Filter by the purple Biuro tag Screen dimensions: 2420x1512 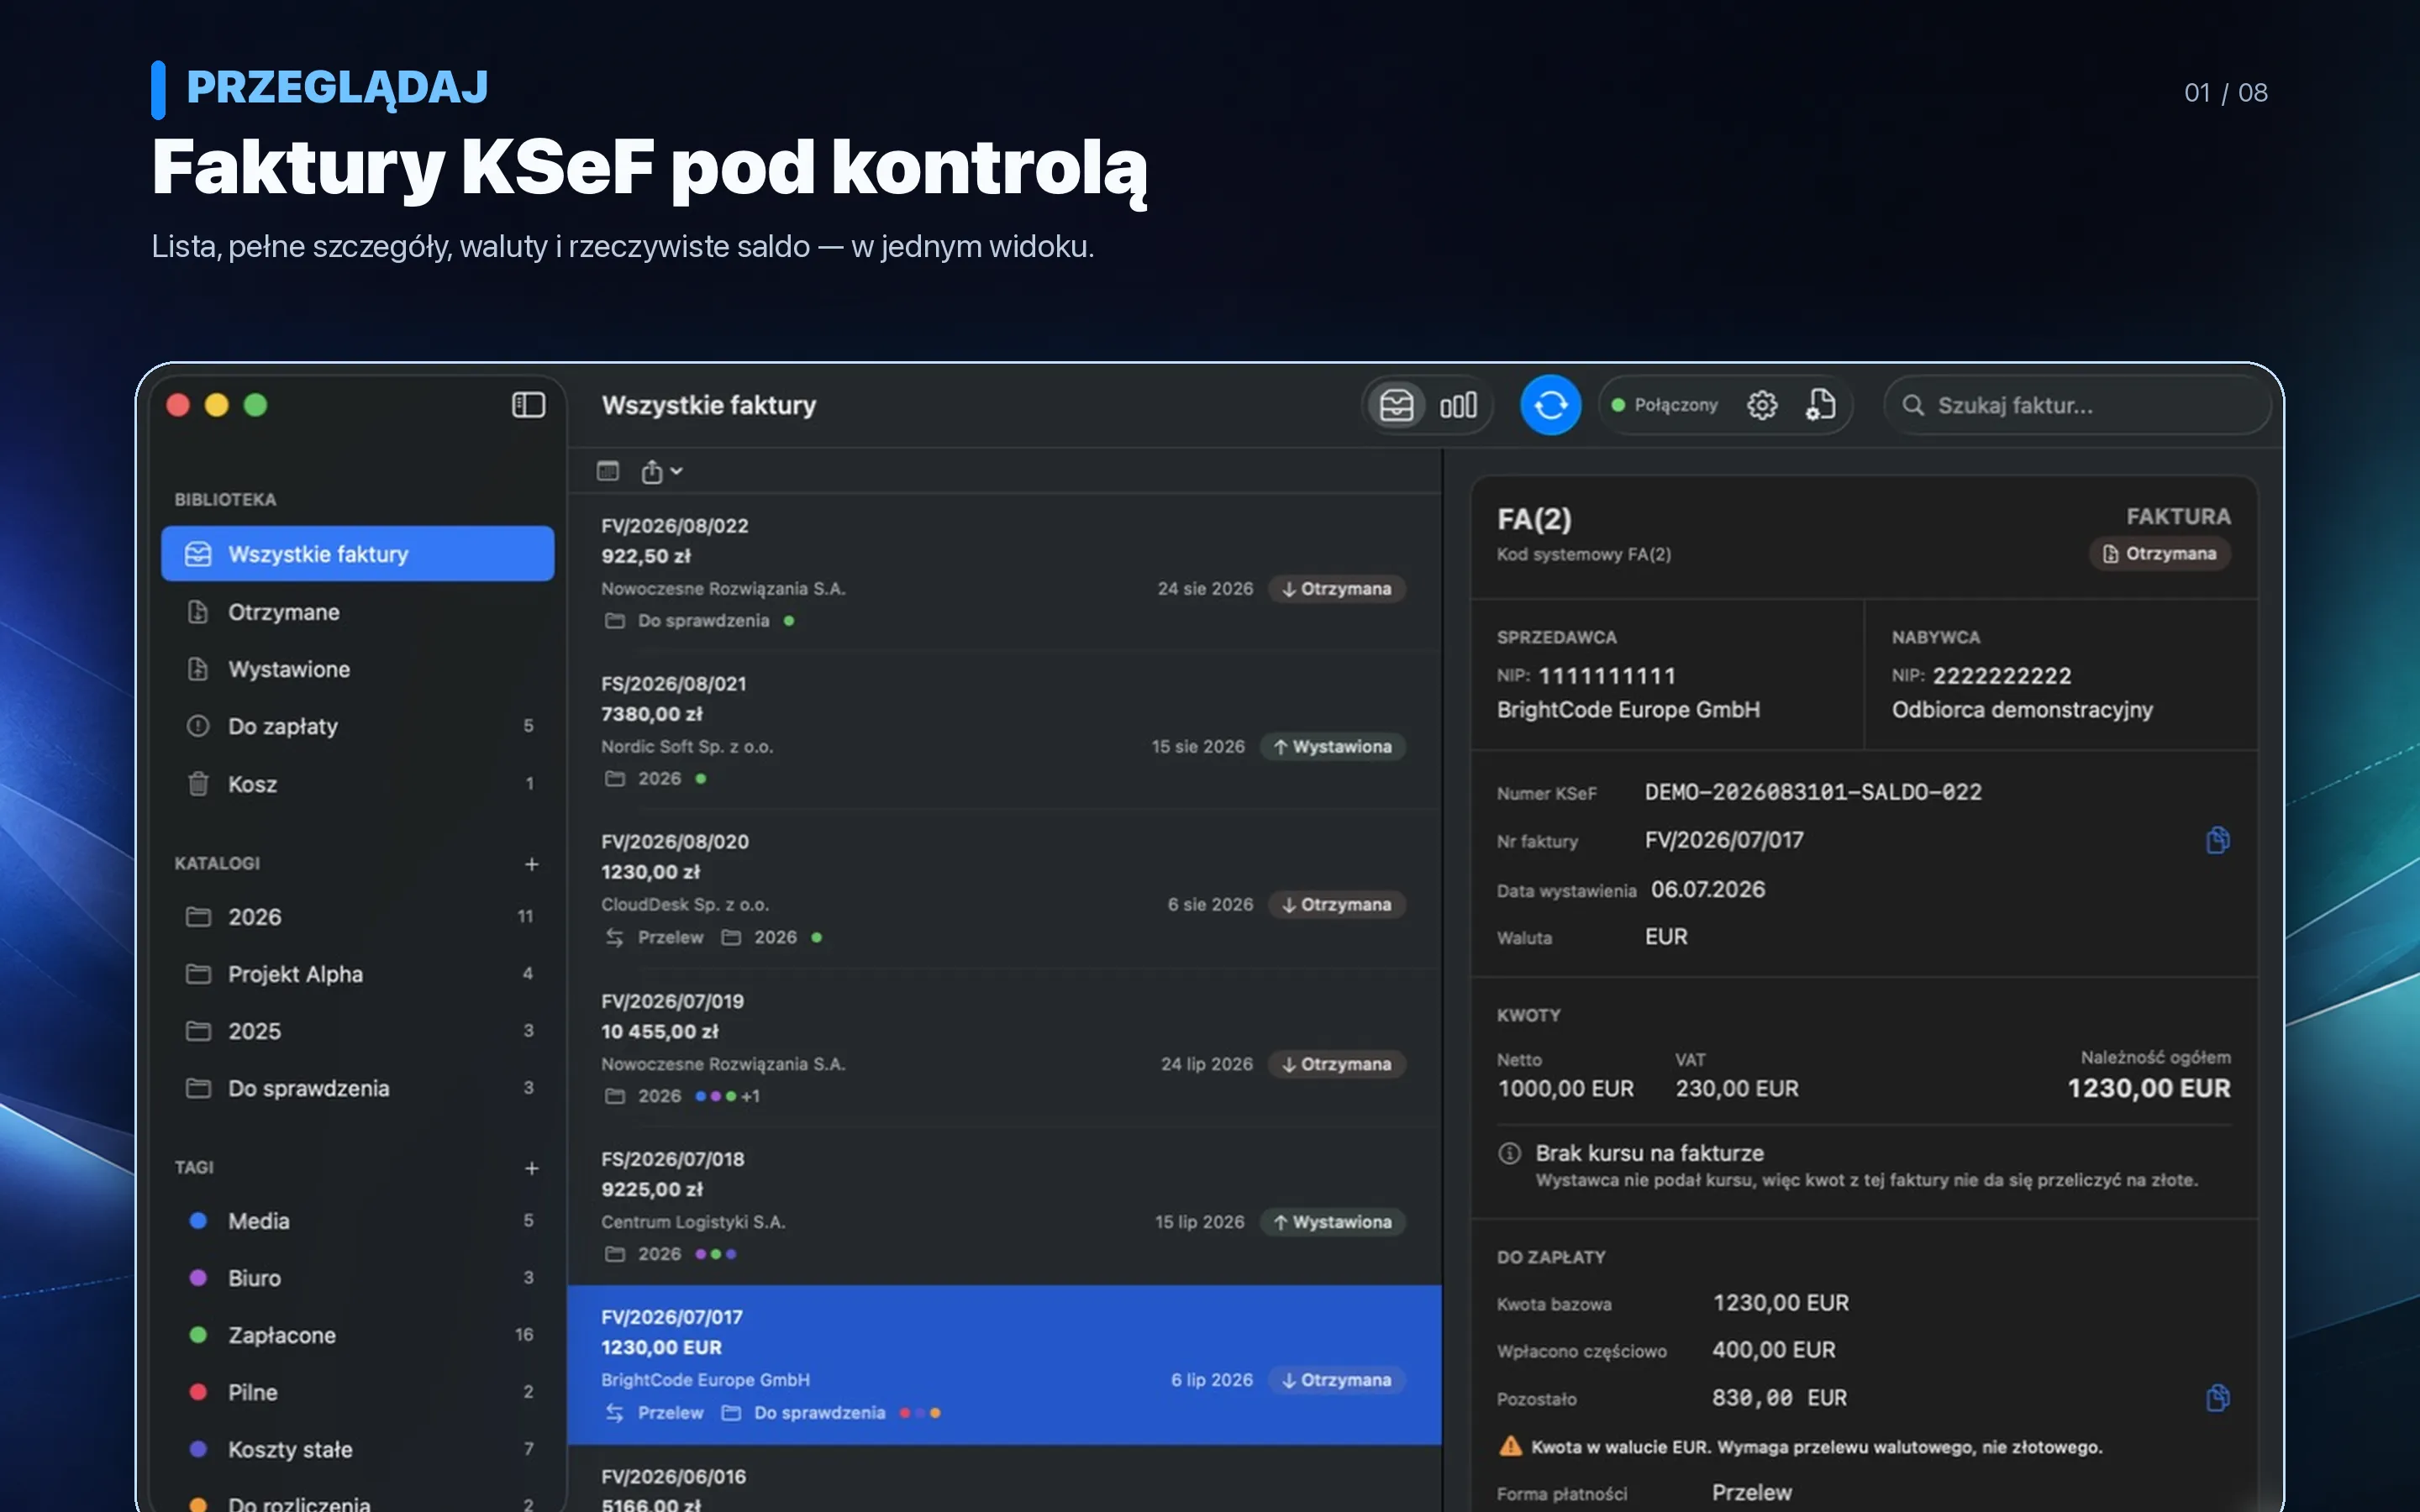(357, 1278)
